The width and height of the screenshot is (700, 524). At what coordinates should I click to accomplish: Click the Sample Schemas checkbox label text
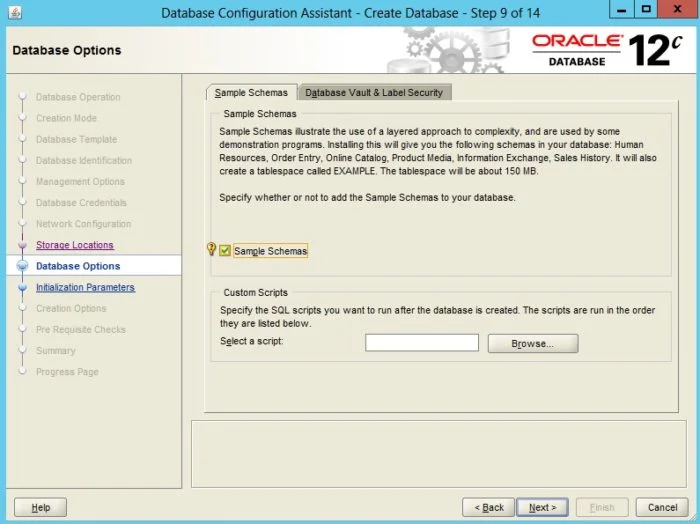pyautogui.click(x=271, y=251)
